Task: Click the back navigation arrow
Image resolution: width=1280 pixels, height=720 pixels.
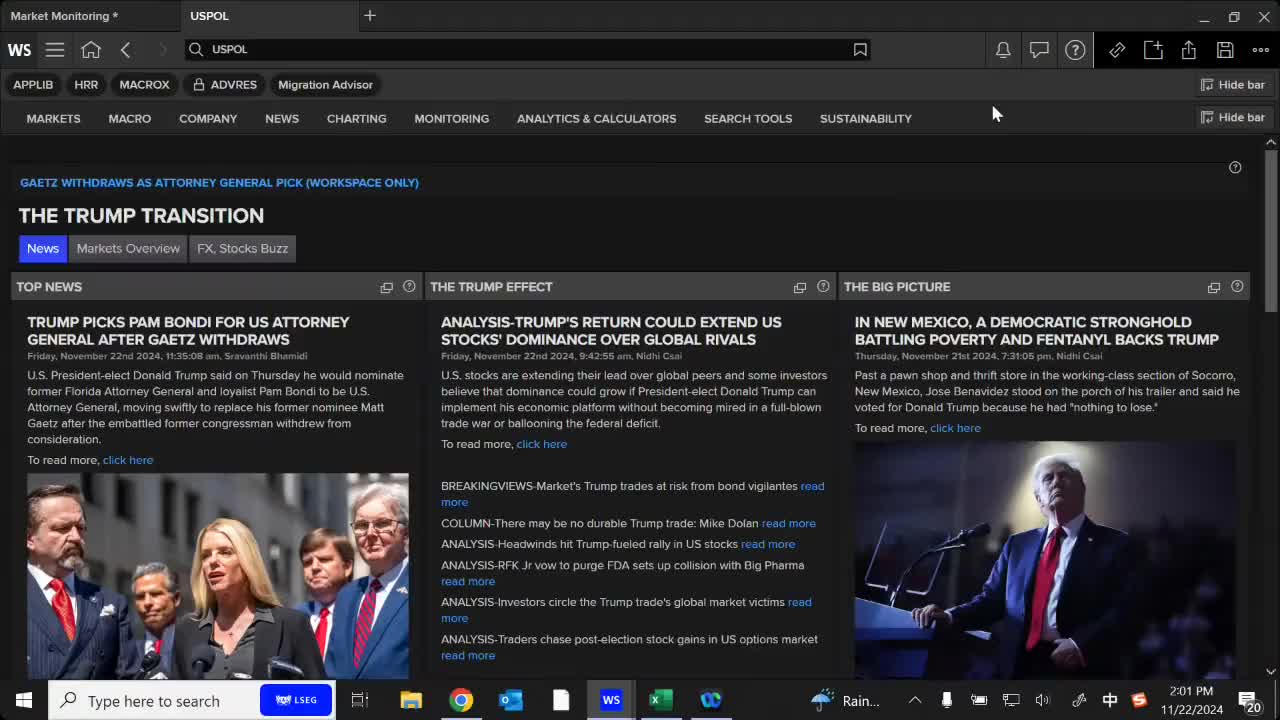Action: click(125, 49)
